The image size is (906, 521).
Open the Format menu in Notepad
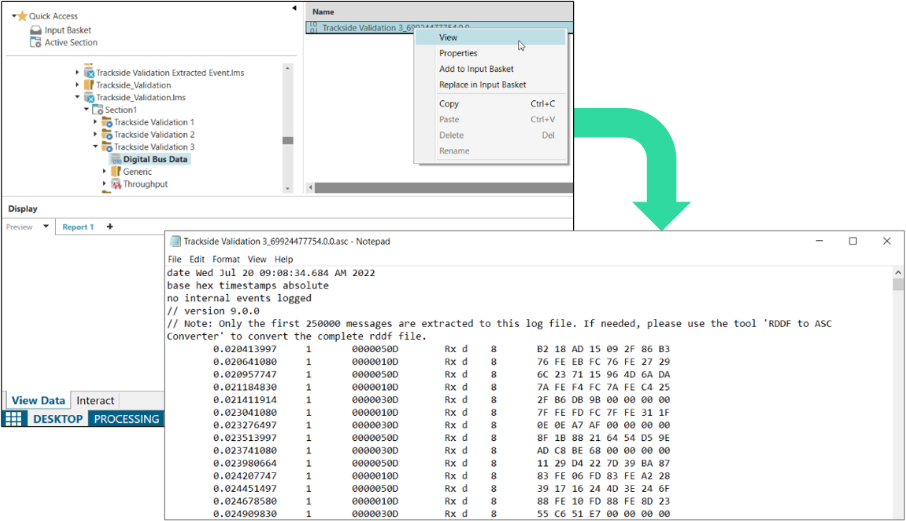226,259
